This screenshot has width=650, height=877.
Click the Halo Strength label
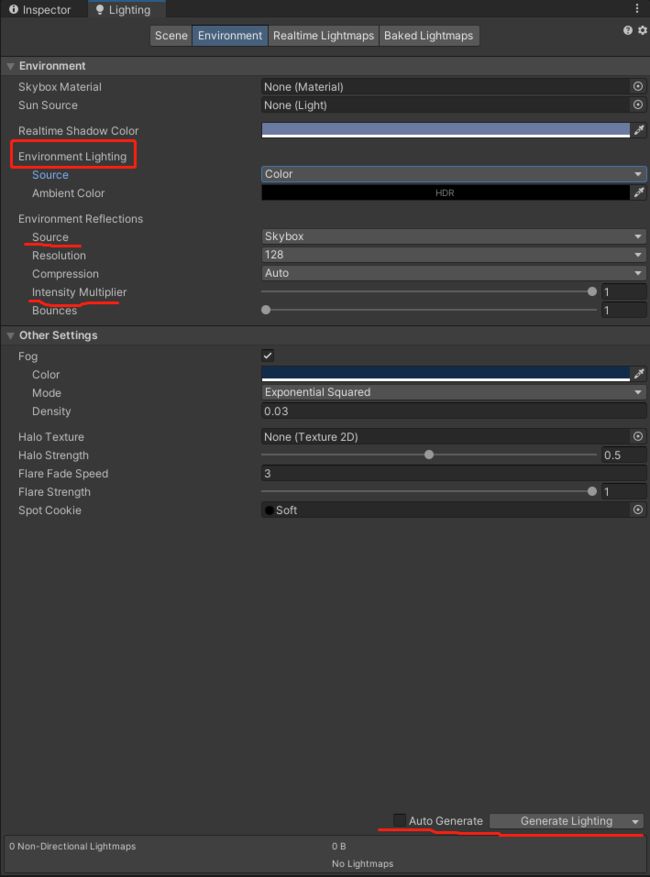53,455
